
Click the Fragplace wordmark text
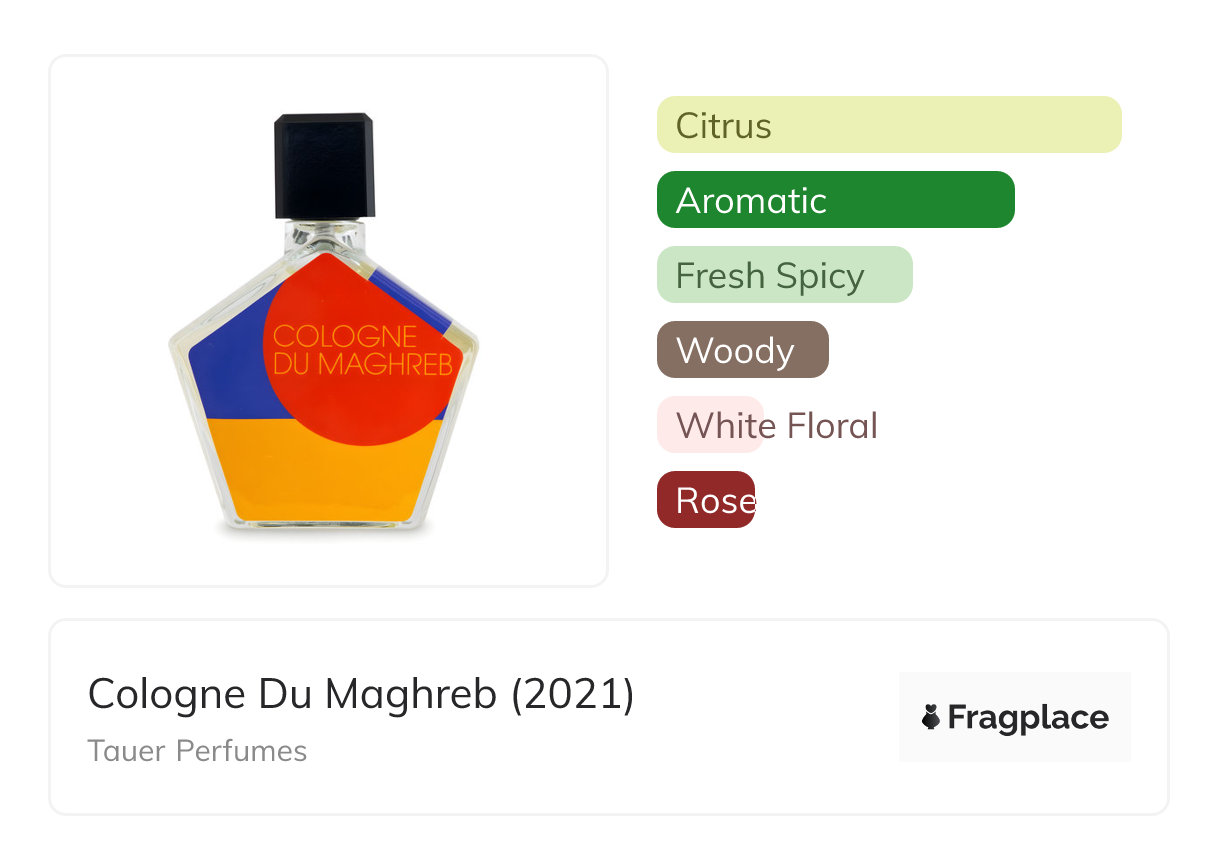pyautogui.click(x=1028, y=718)
